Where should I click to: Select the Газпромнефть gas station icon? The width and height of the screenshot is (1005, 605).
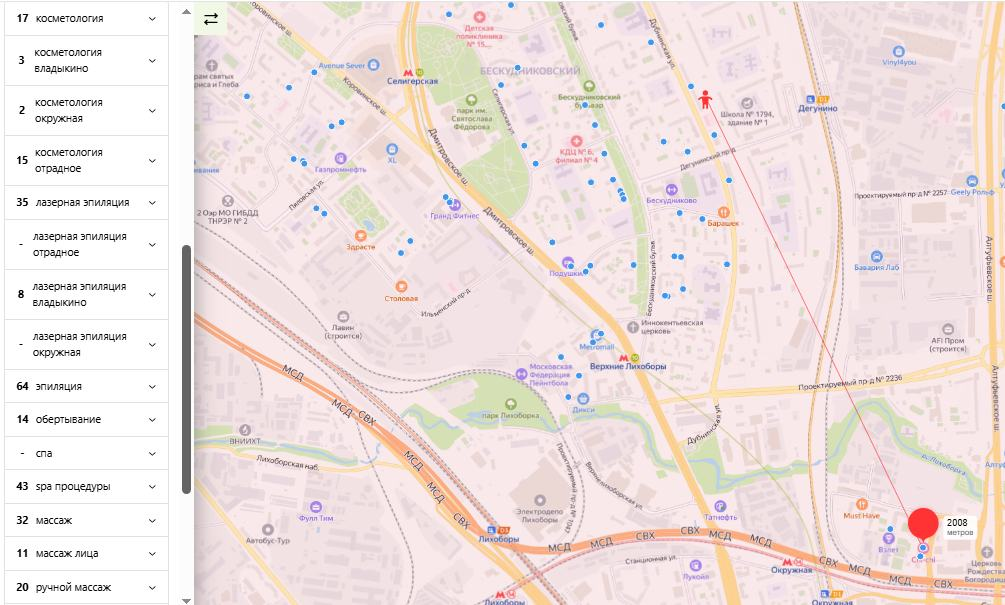pos(341,158)
